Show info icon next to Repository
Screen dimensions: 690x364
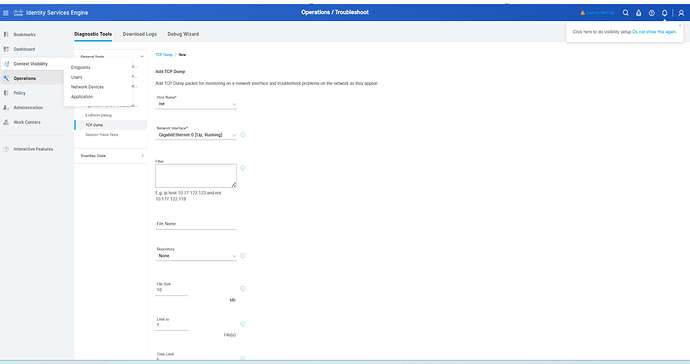[242, 256]
